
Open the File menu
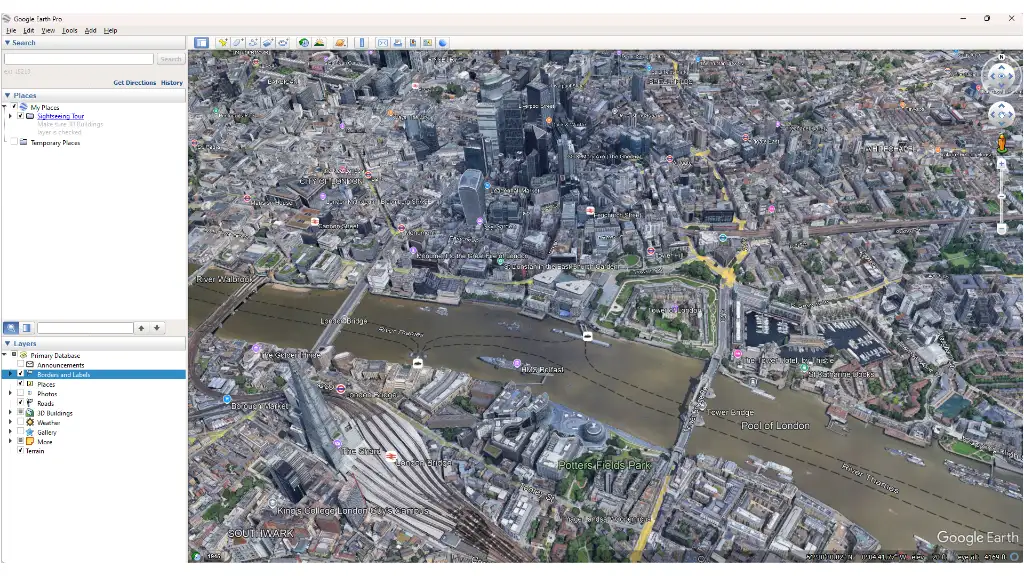11,30
